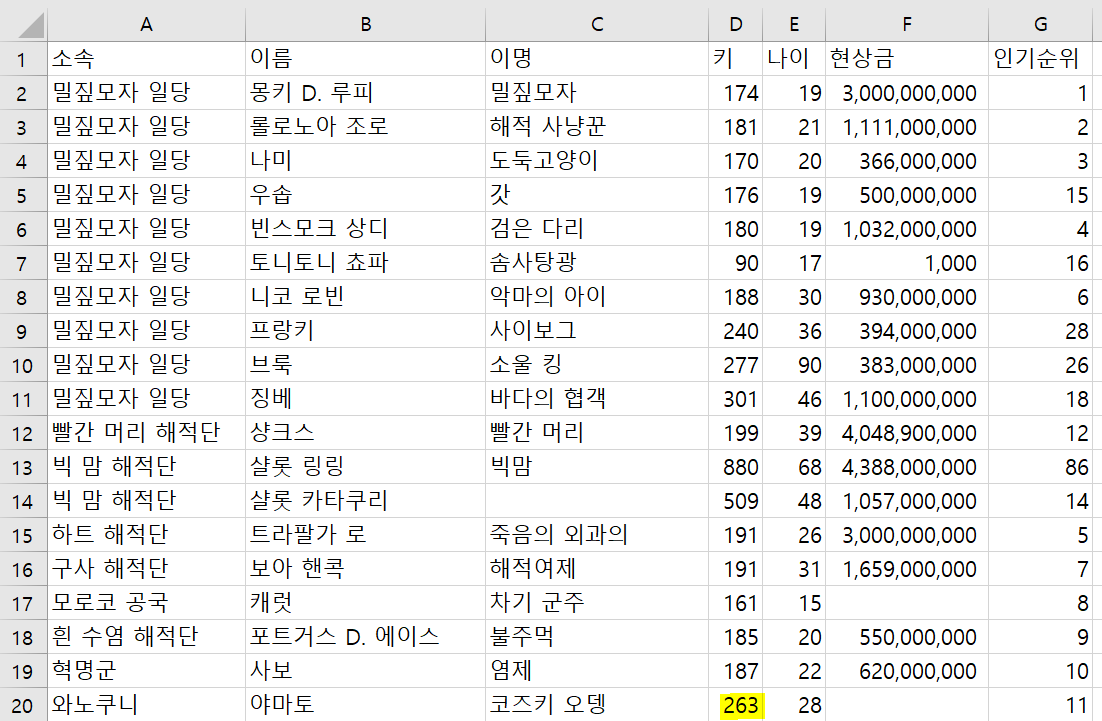Select row 1 header
Image resolution: width=1102 pixels, height=721 pixels.
[22, 59]
